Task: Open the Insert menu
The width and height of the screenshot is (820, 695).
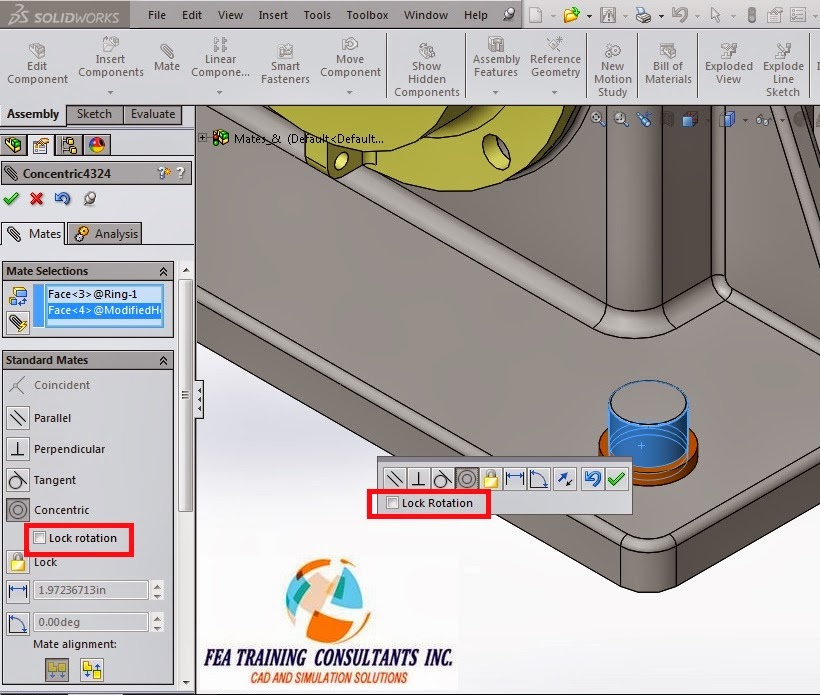Action: pos(272,15)
